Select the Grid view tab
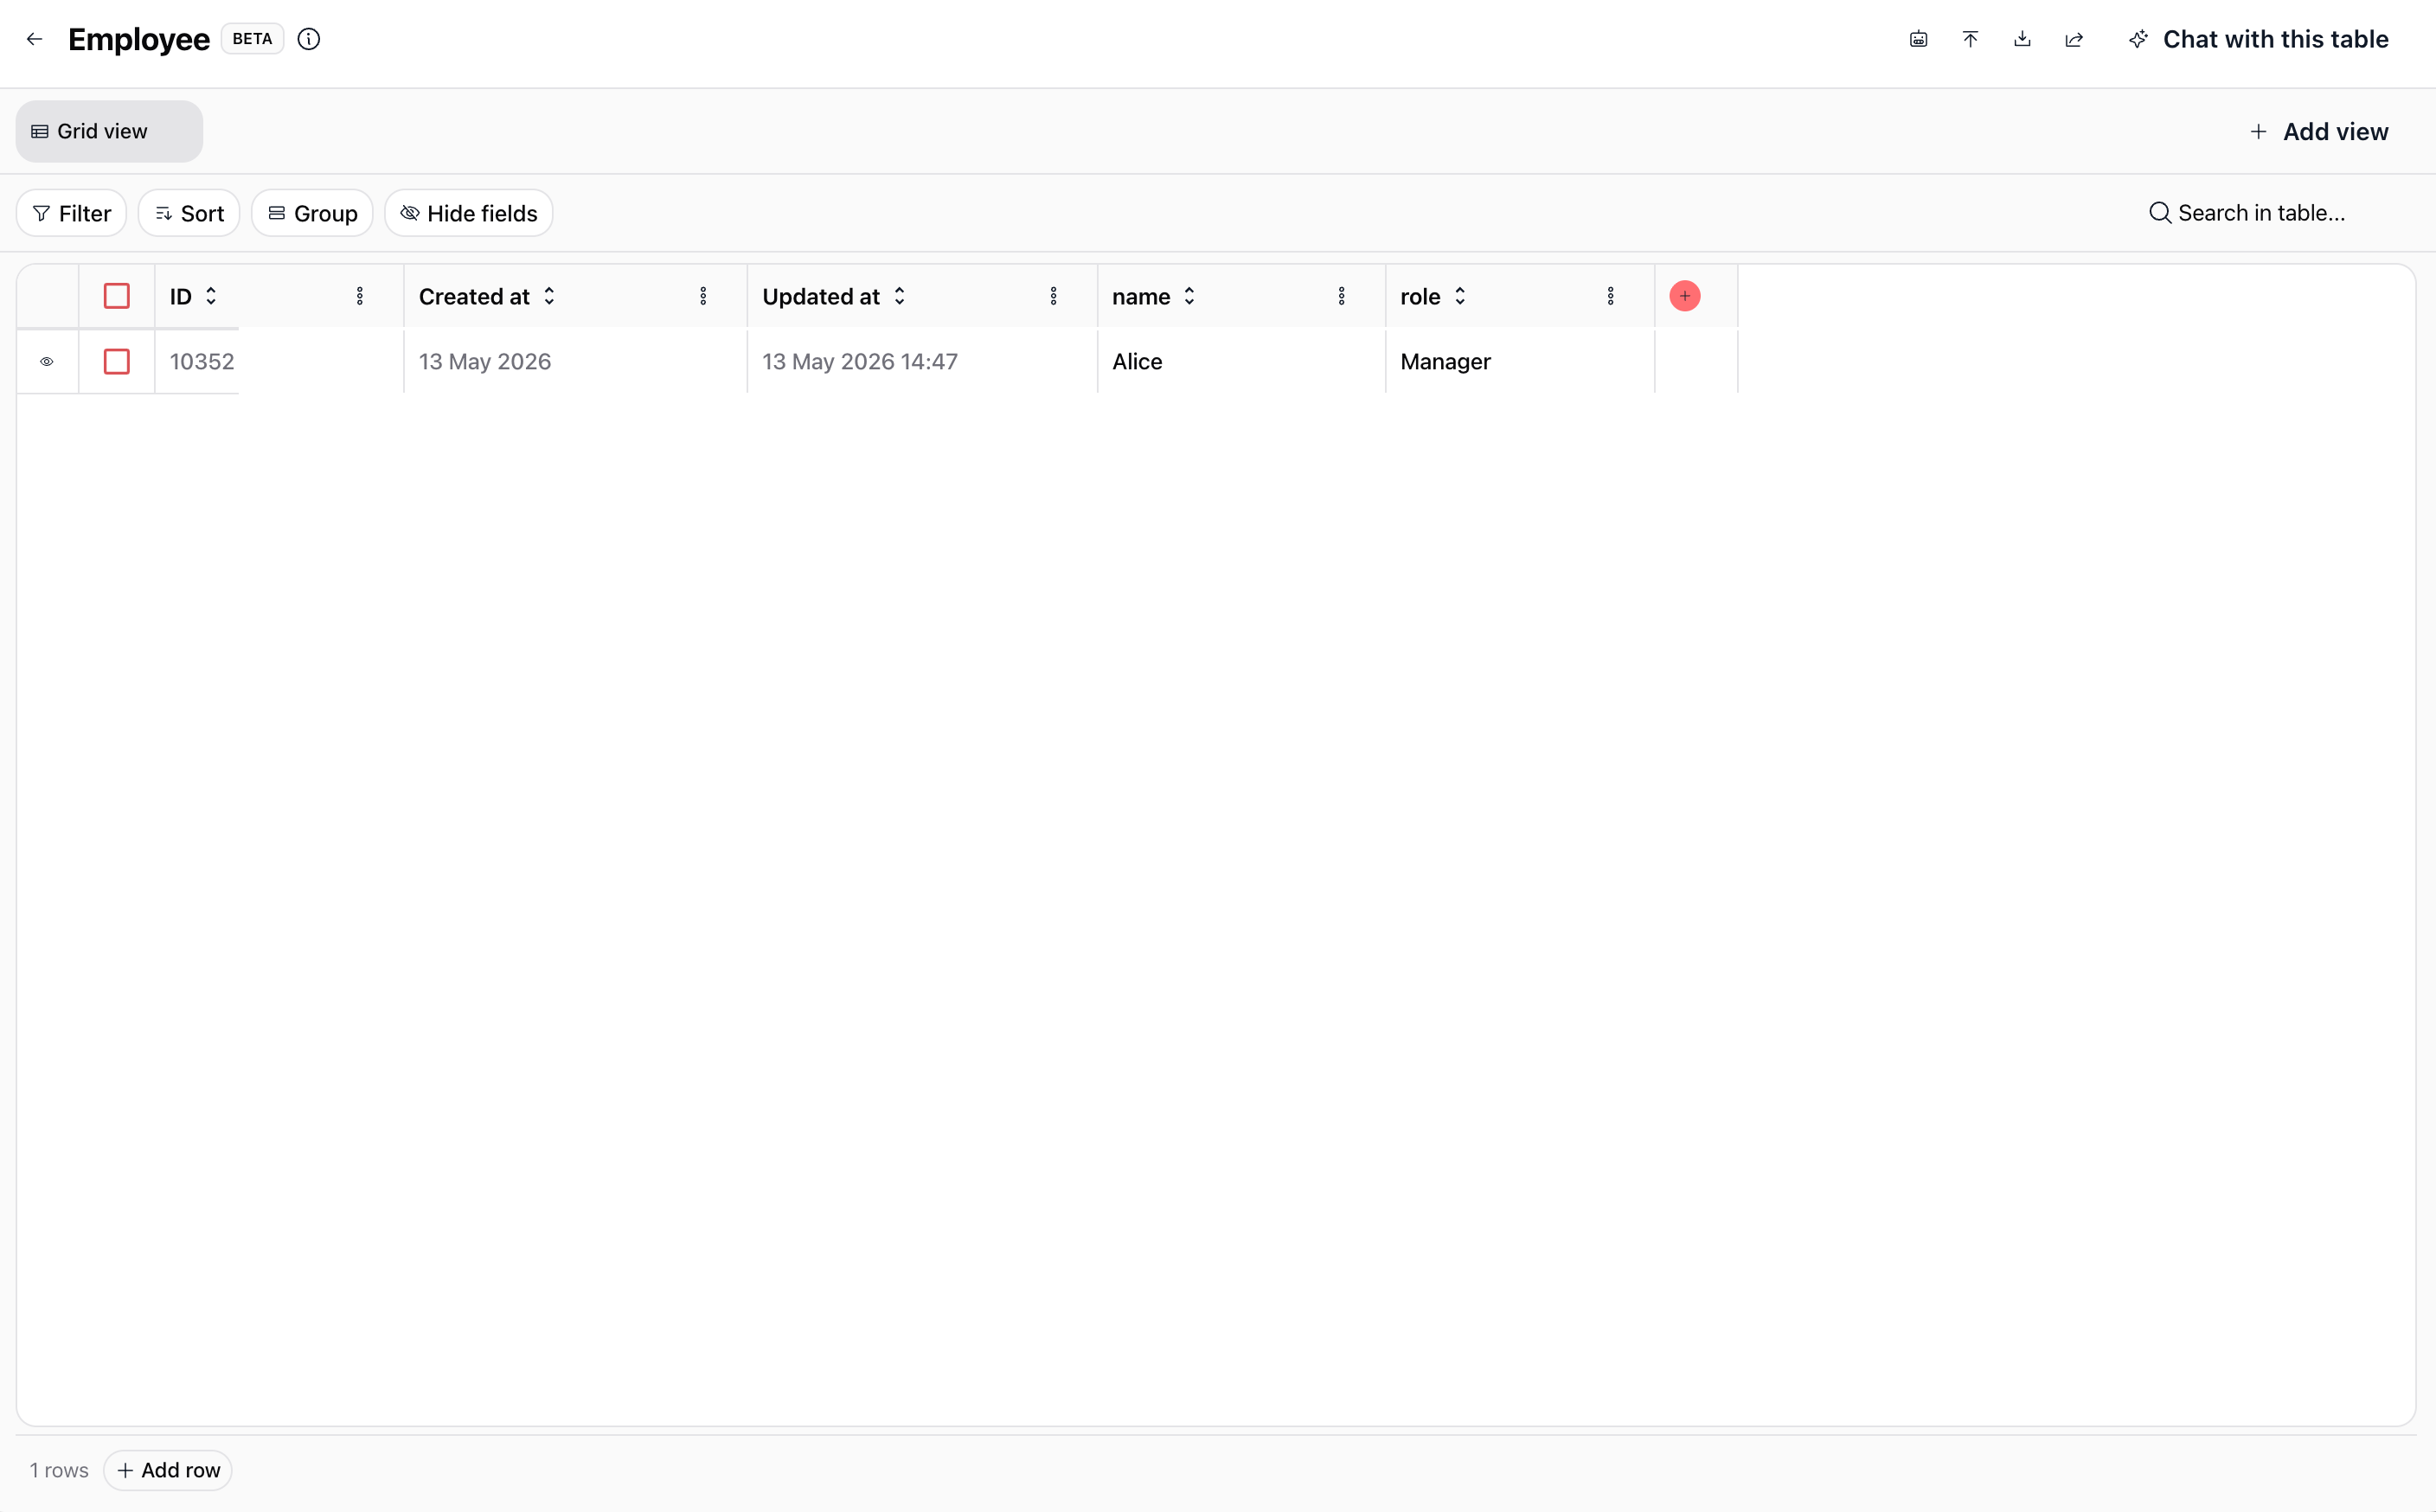The image size is (2436, 1512). point(109,131)
